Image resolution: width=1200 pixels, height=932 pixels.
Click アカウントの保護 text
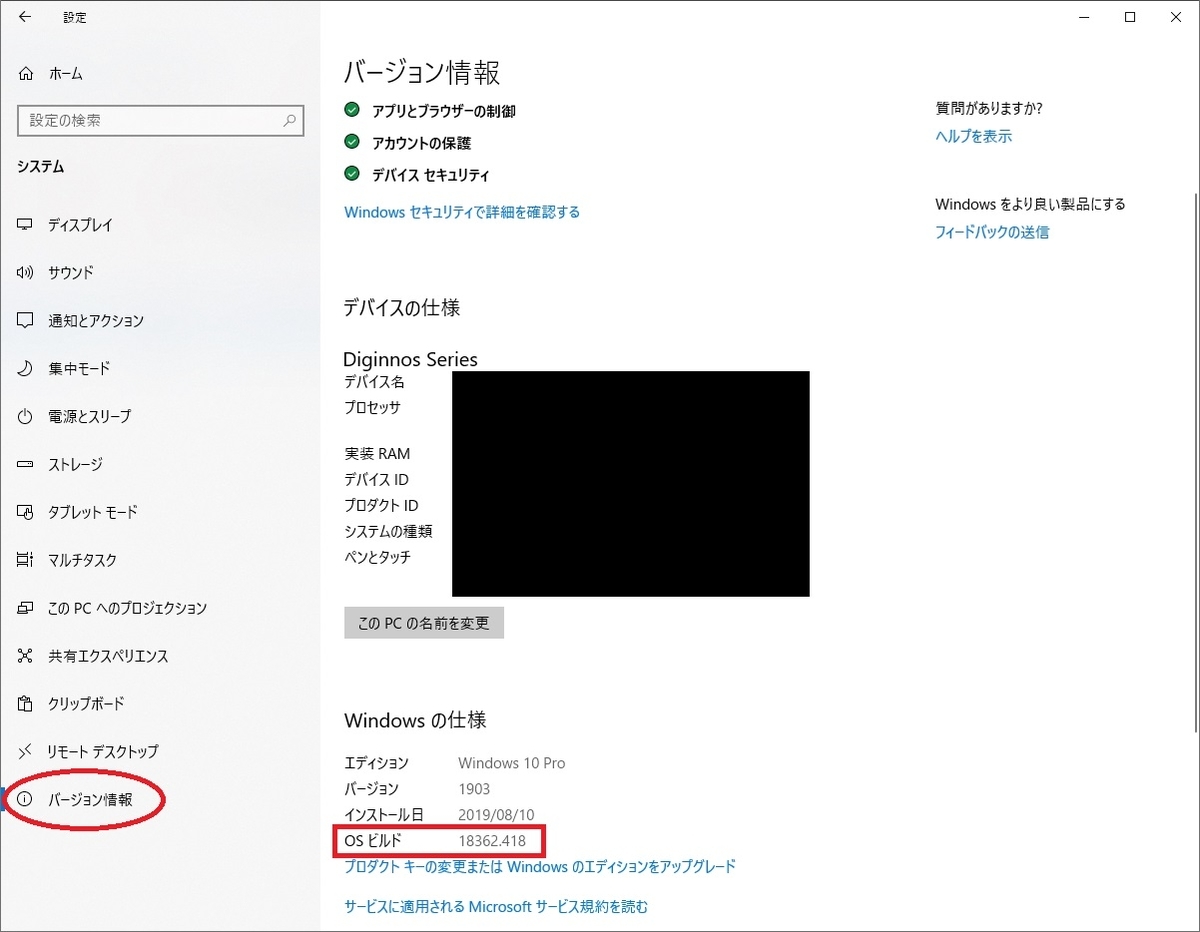tap(421, 143)
